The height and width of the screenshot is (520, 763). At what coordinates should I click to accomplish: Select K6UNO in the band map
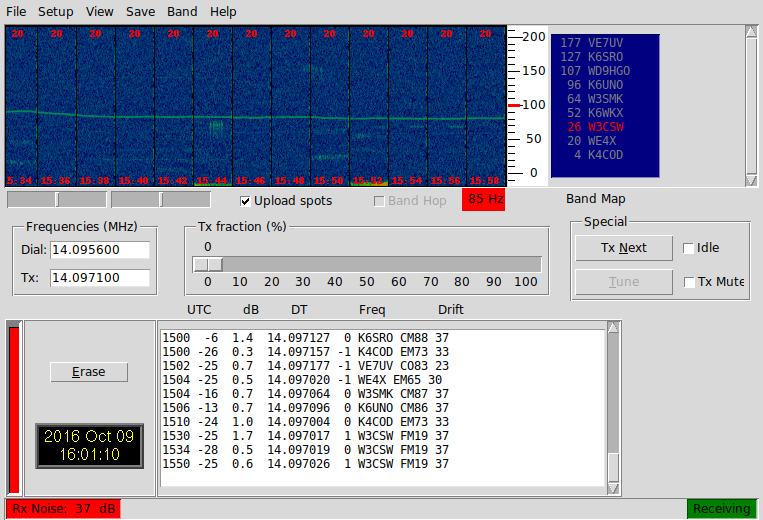point(595,85)
